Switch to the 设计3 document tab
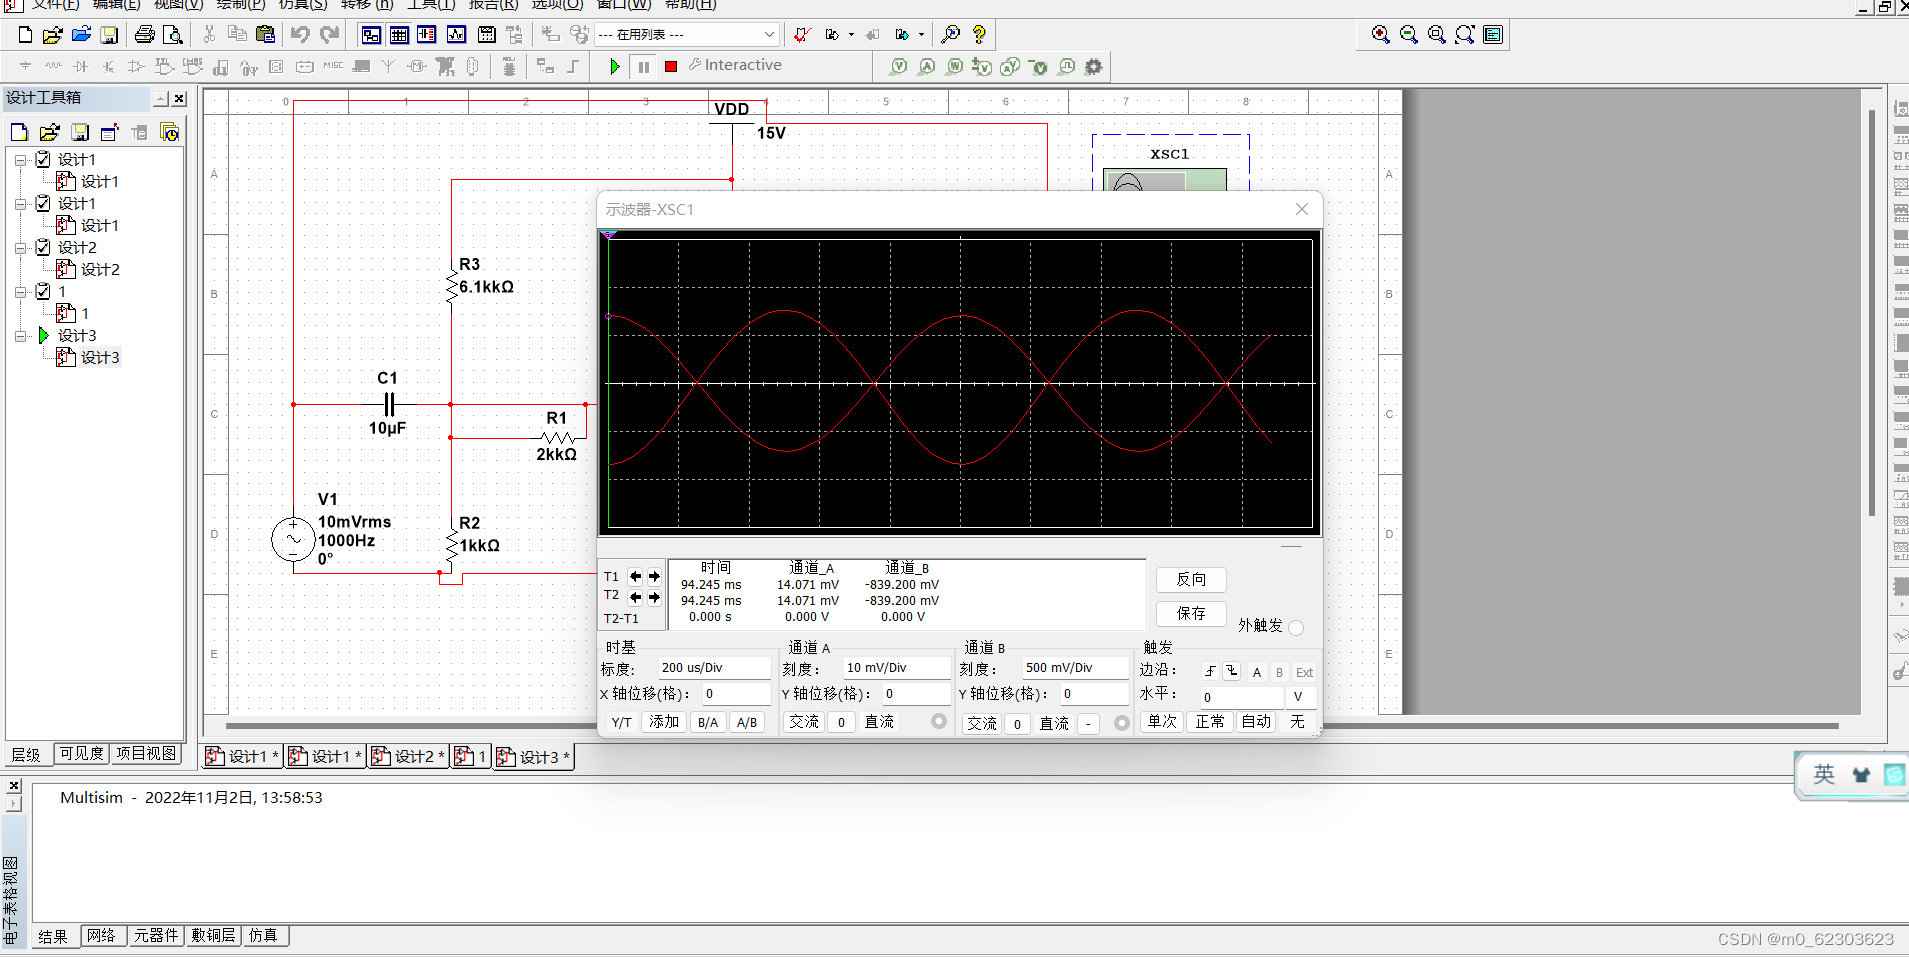 coord(533,757)
